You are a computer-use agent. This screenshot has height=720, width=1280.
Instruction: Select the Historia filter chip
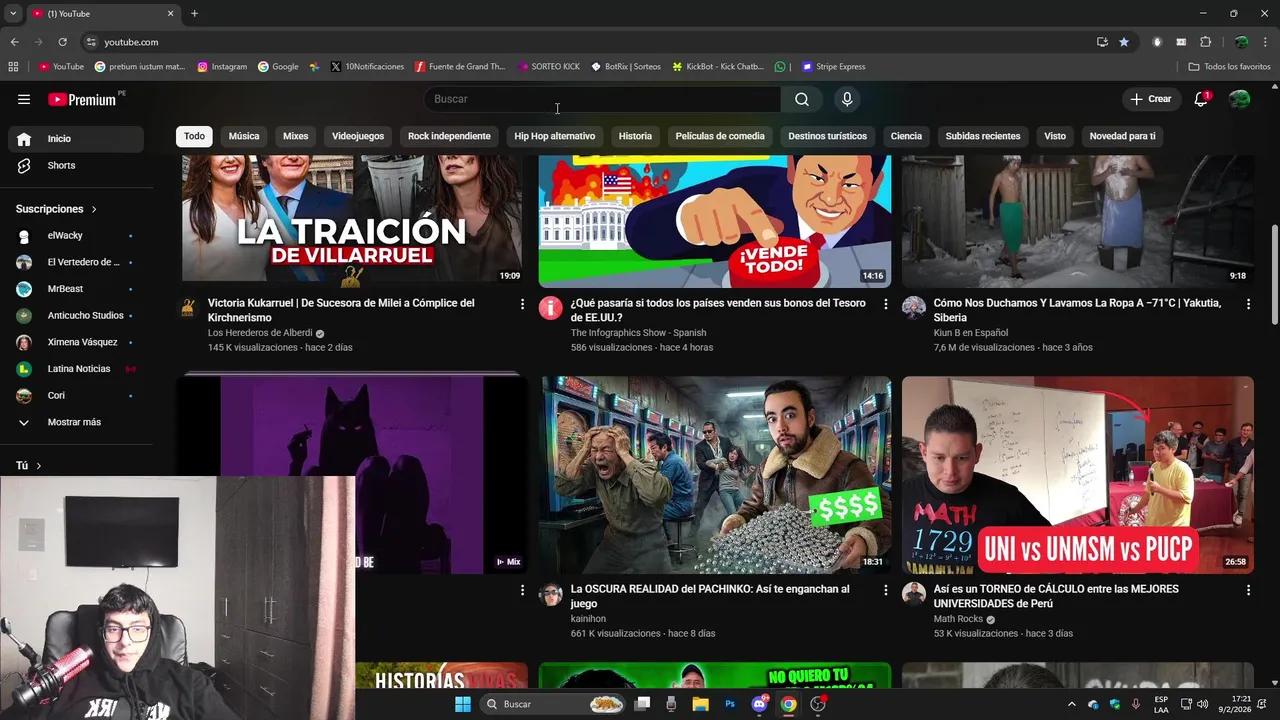pos(635,136)
